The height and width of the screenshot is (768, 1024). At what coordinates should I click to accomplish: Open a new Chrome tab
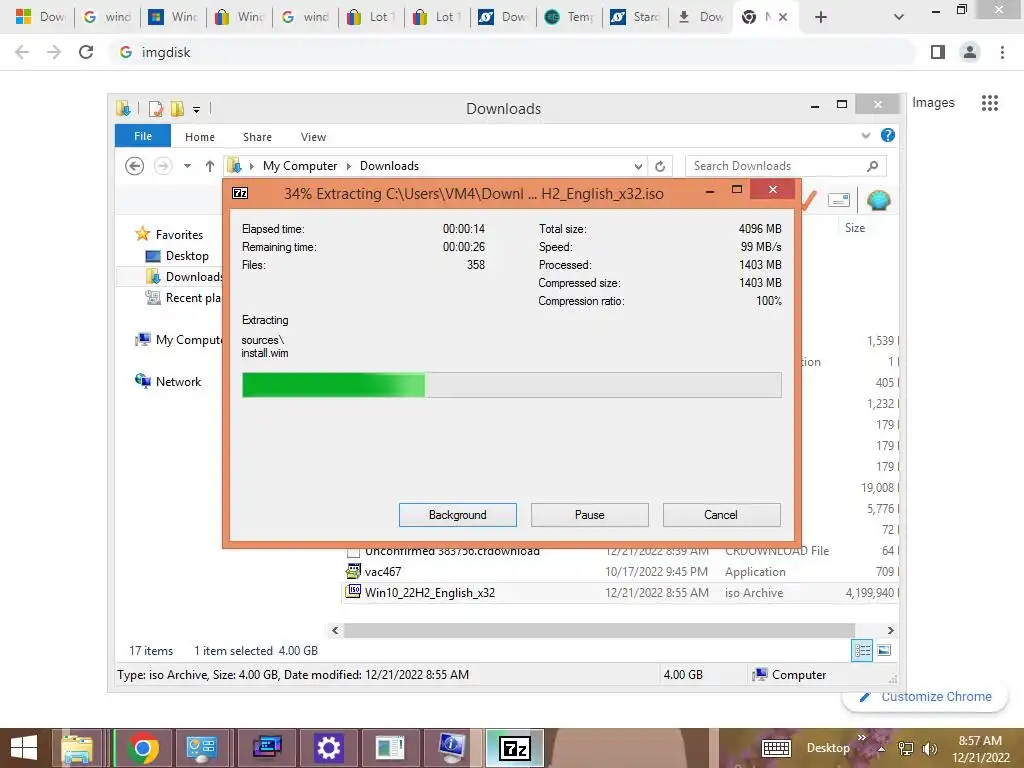tap(821, 17)
